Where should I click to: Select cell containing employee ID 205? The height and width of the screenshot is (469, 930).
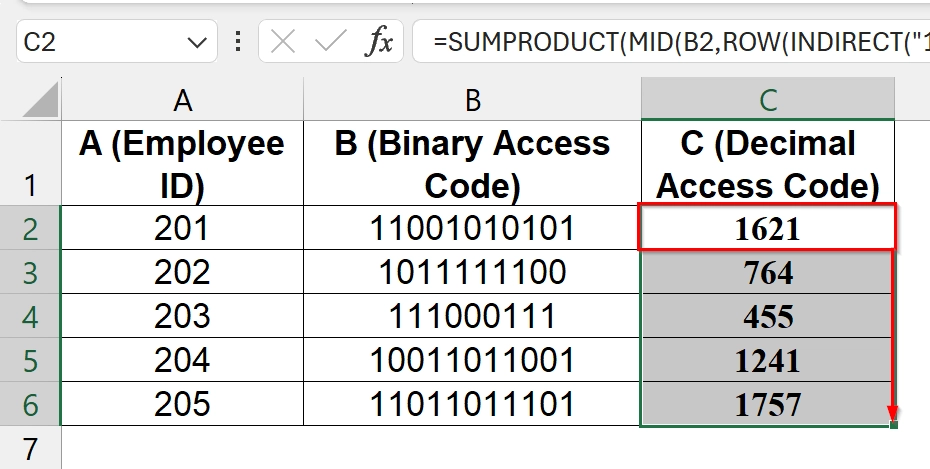click(182, 403)
